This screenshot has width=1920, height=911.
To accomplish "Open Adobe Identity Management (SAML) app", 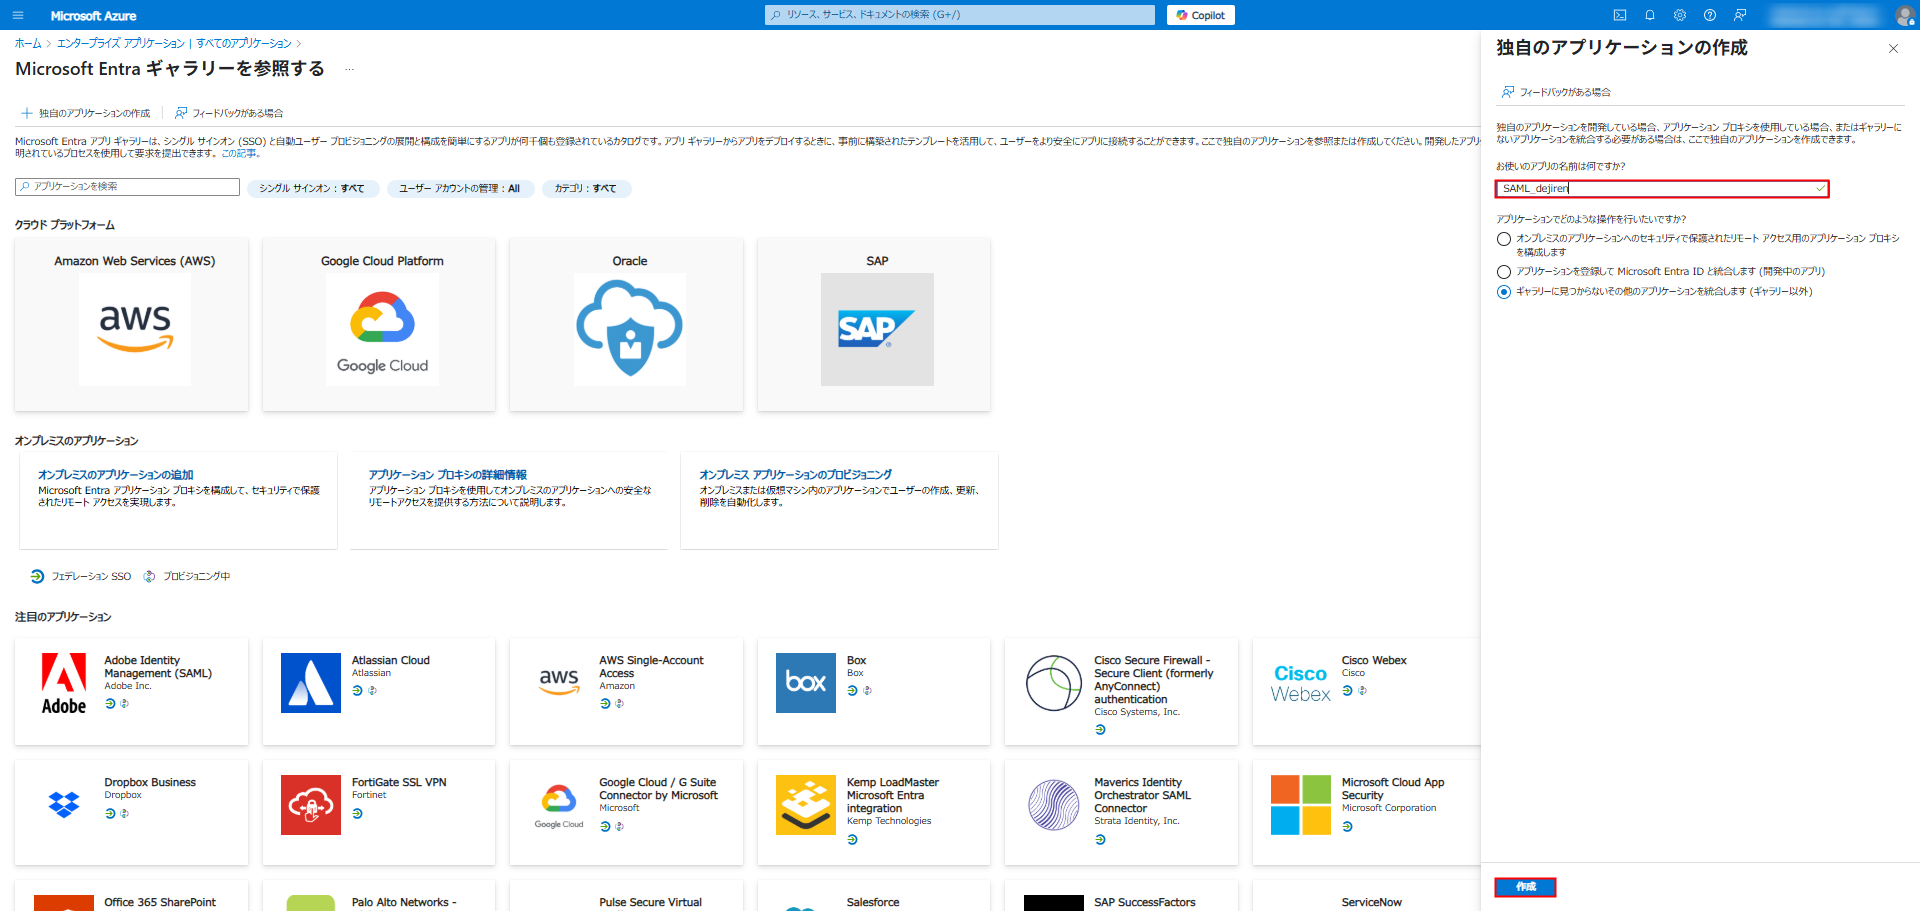I will pyautogui.click(x=132, y=691).
